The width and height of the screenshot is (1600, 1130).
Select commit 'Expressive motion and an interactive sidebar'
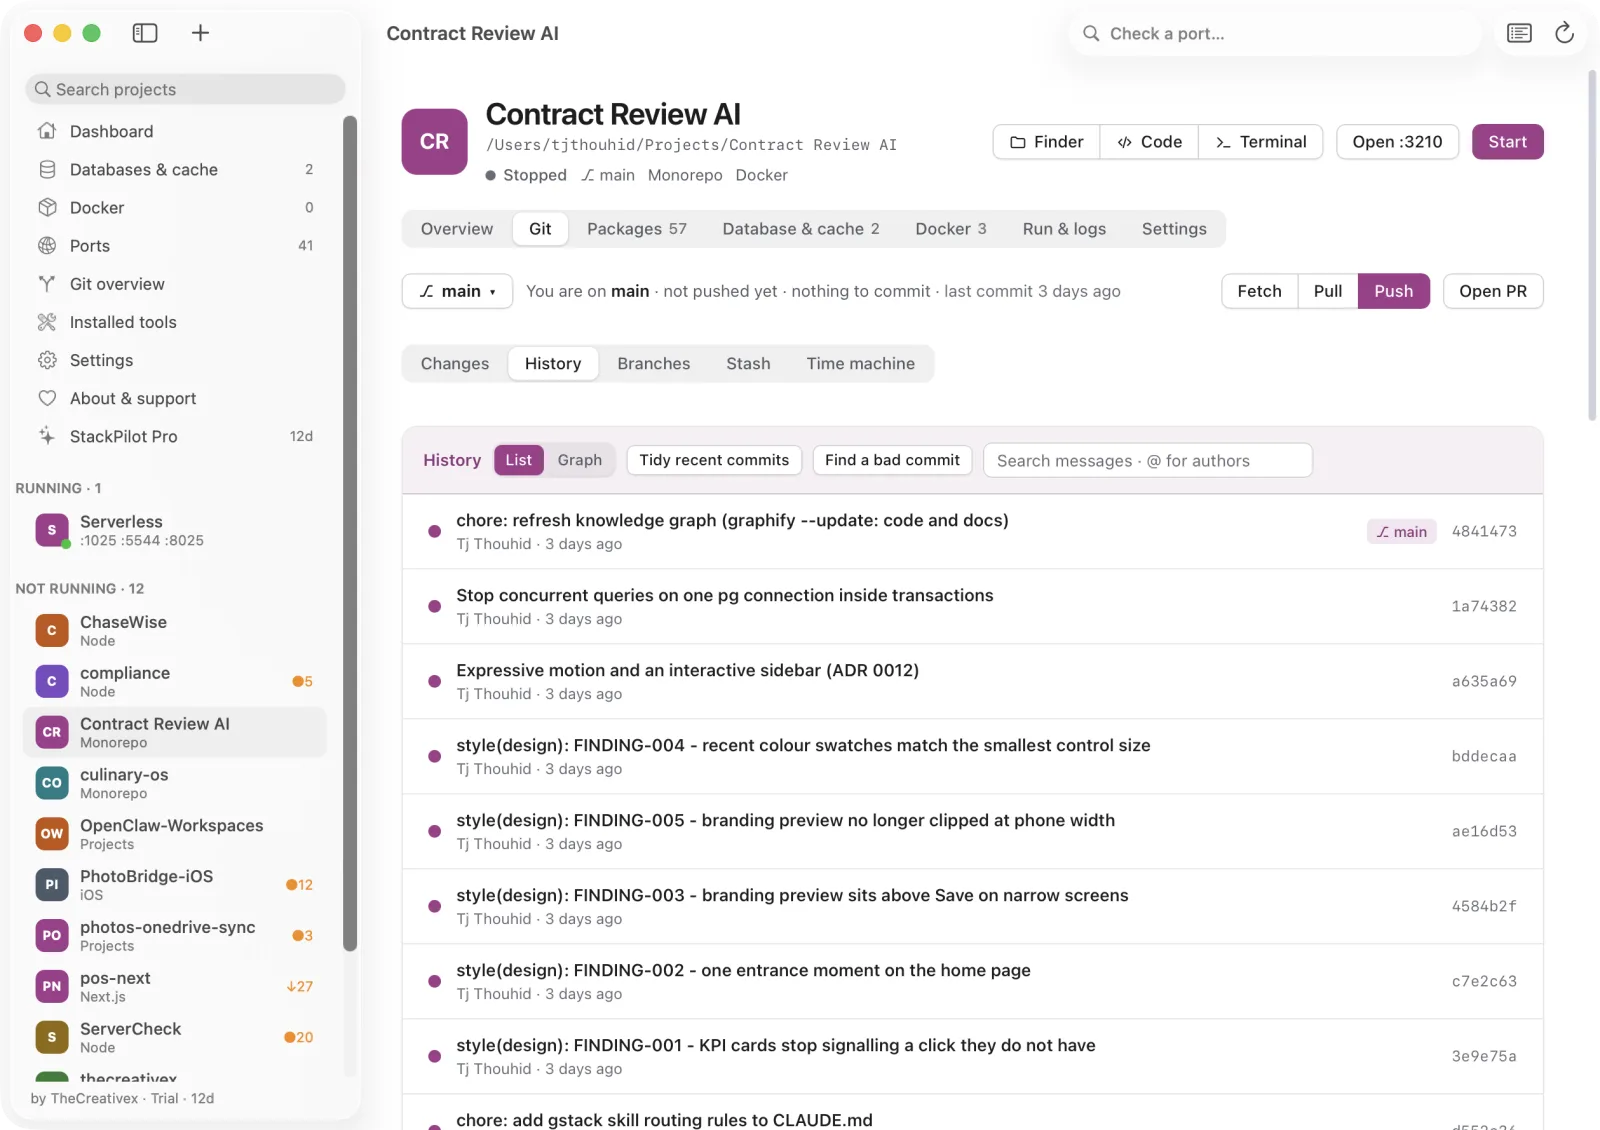972,681
